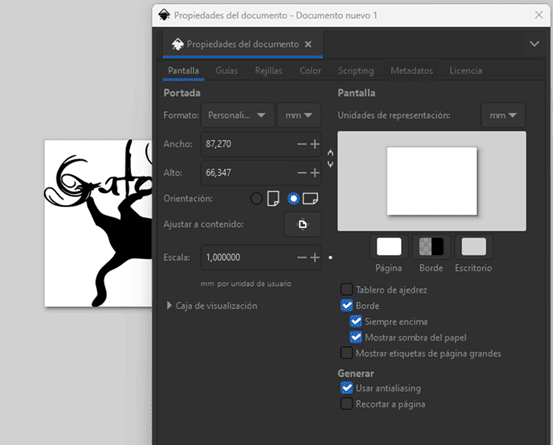
Task: Open the Rejillas tab
Action: [268, 71]
